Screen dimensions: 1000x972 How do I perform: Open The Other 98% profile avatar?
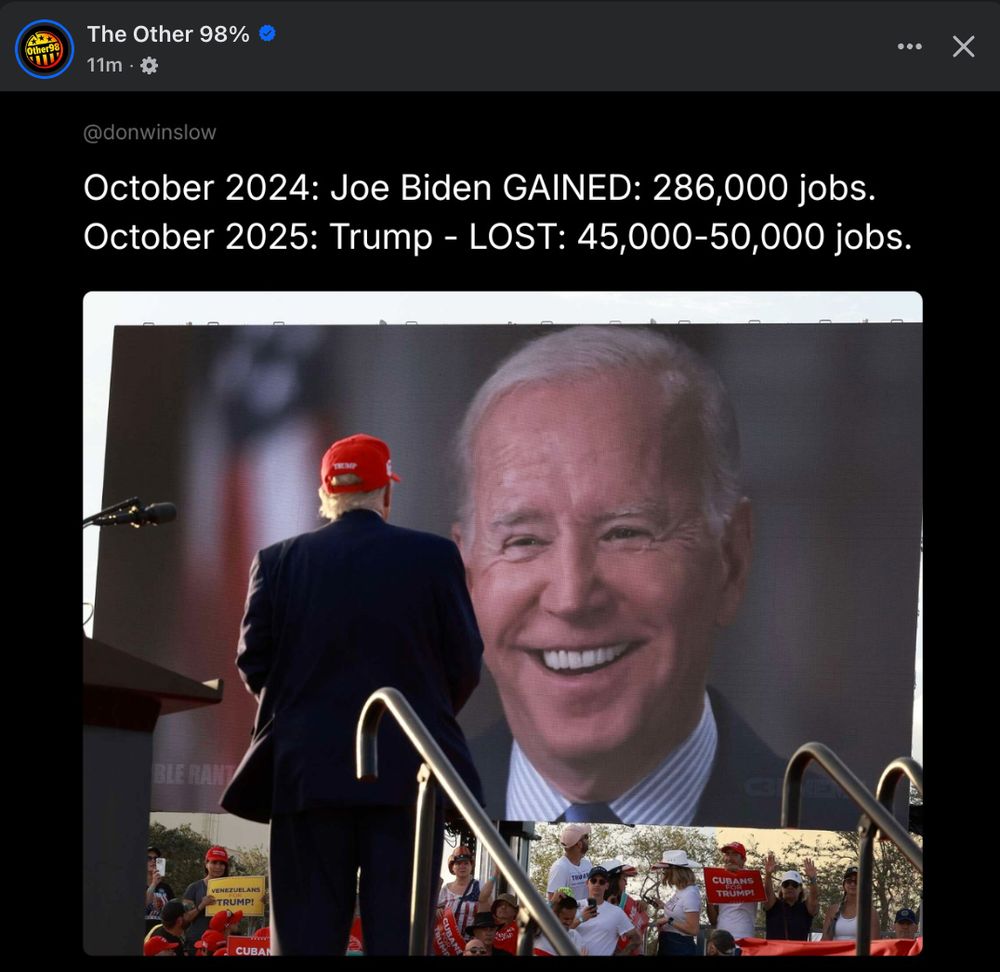pyautogui.click(x=44, y=49)
